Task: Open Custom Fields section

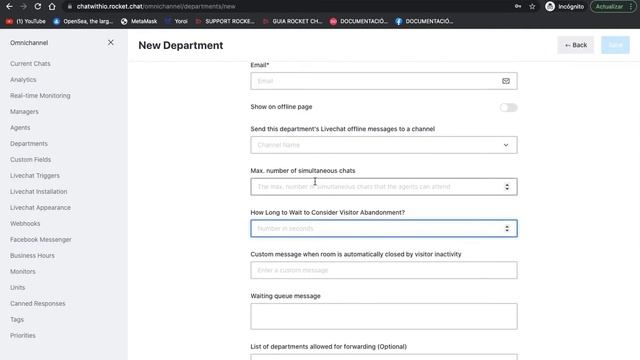Action: (31, 160)
